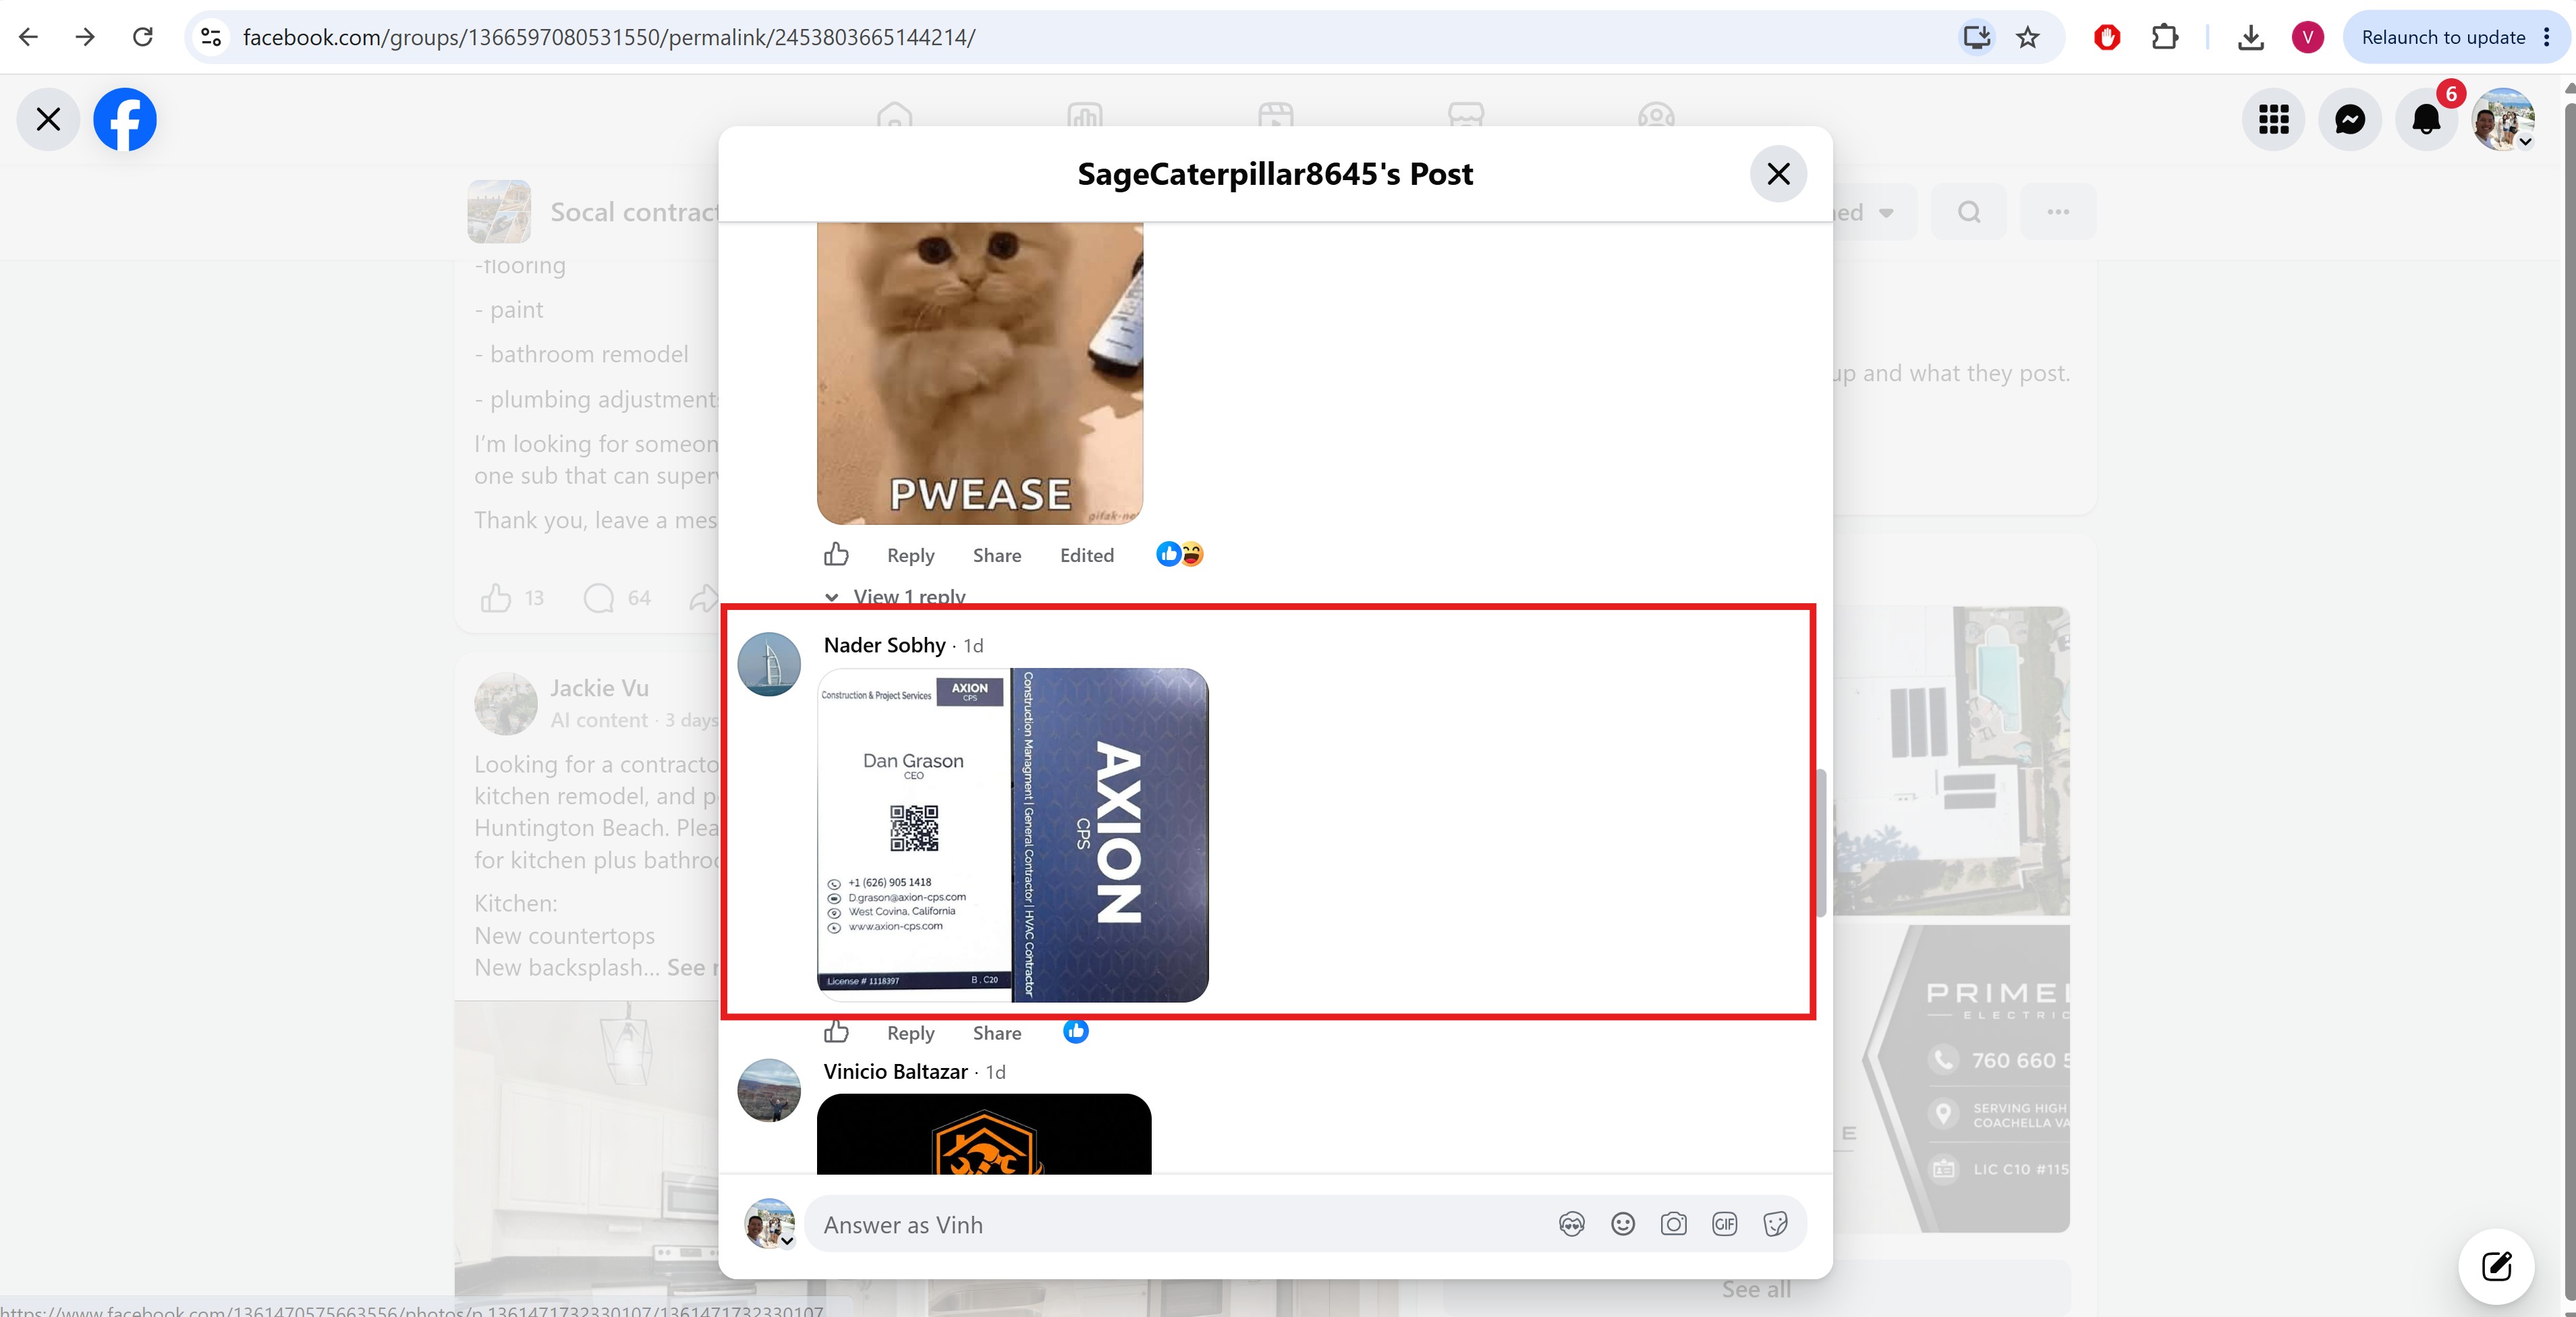Switch commenting identity via avatar beside the comment box
The width and height of the screenshot is (2576, 1317).
[769, 1224]
